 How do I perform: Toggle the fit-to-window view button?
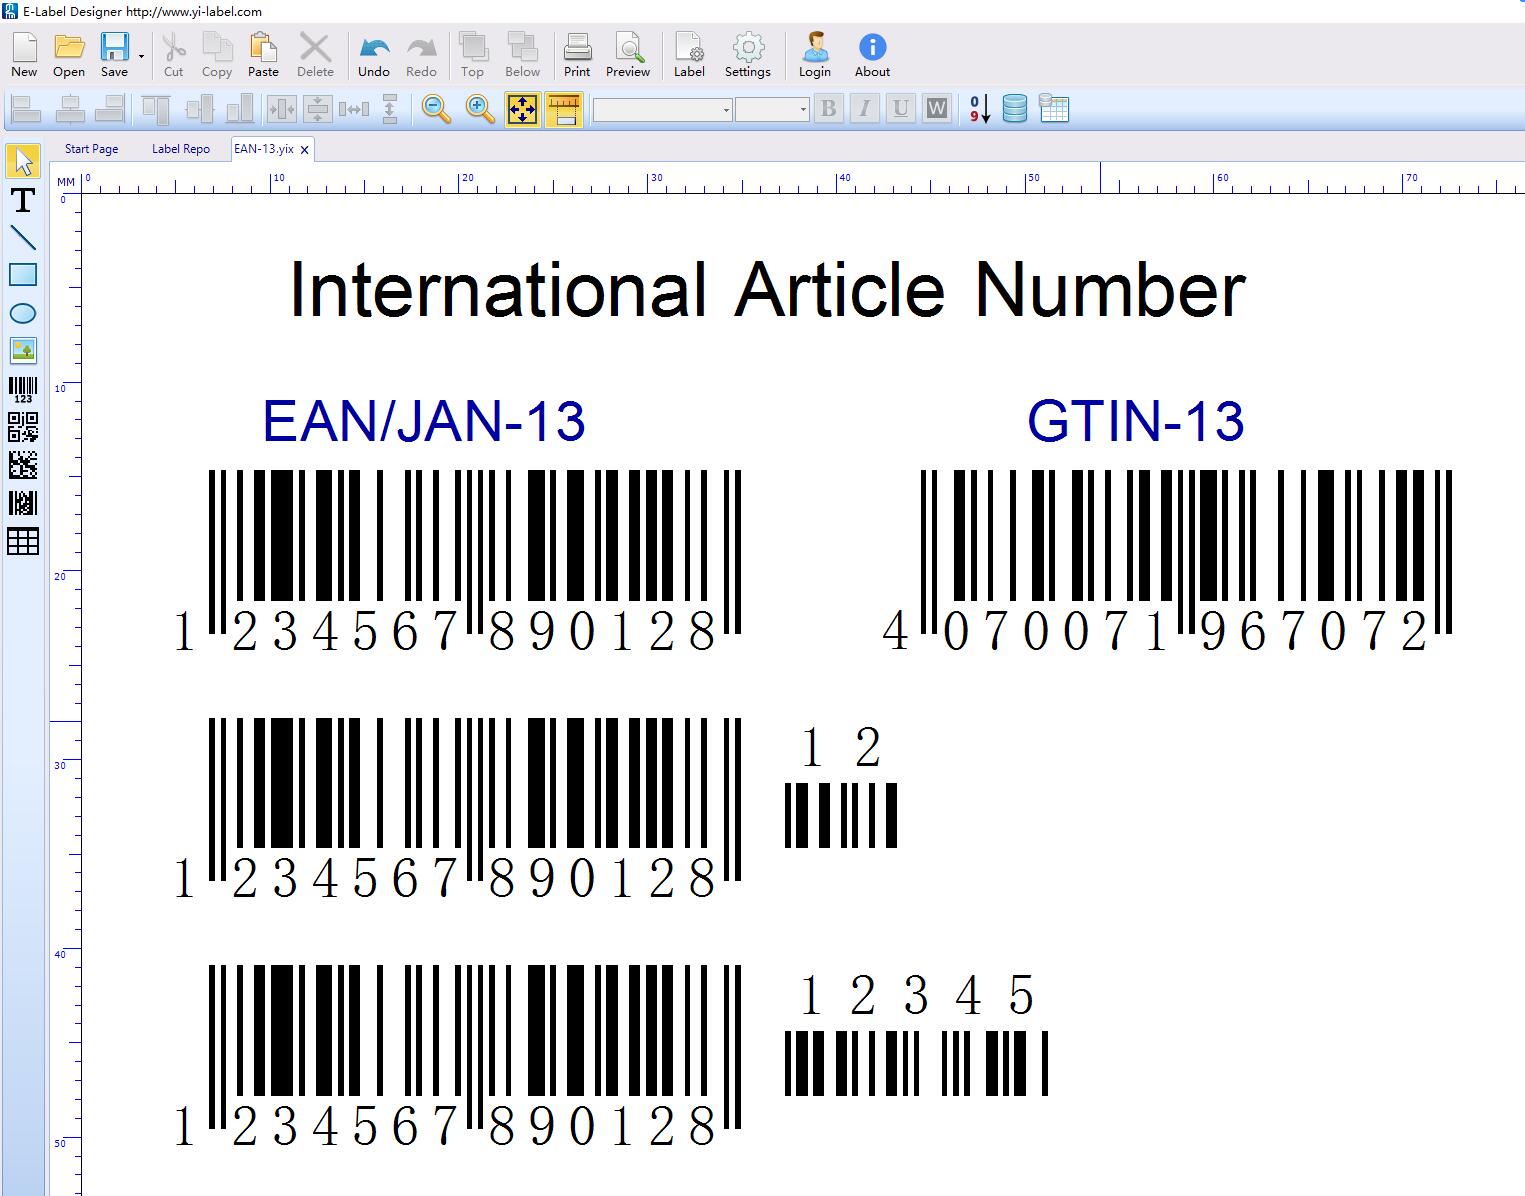pyautogui.click(x=522, y=109)
